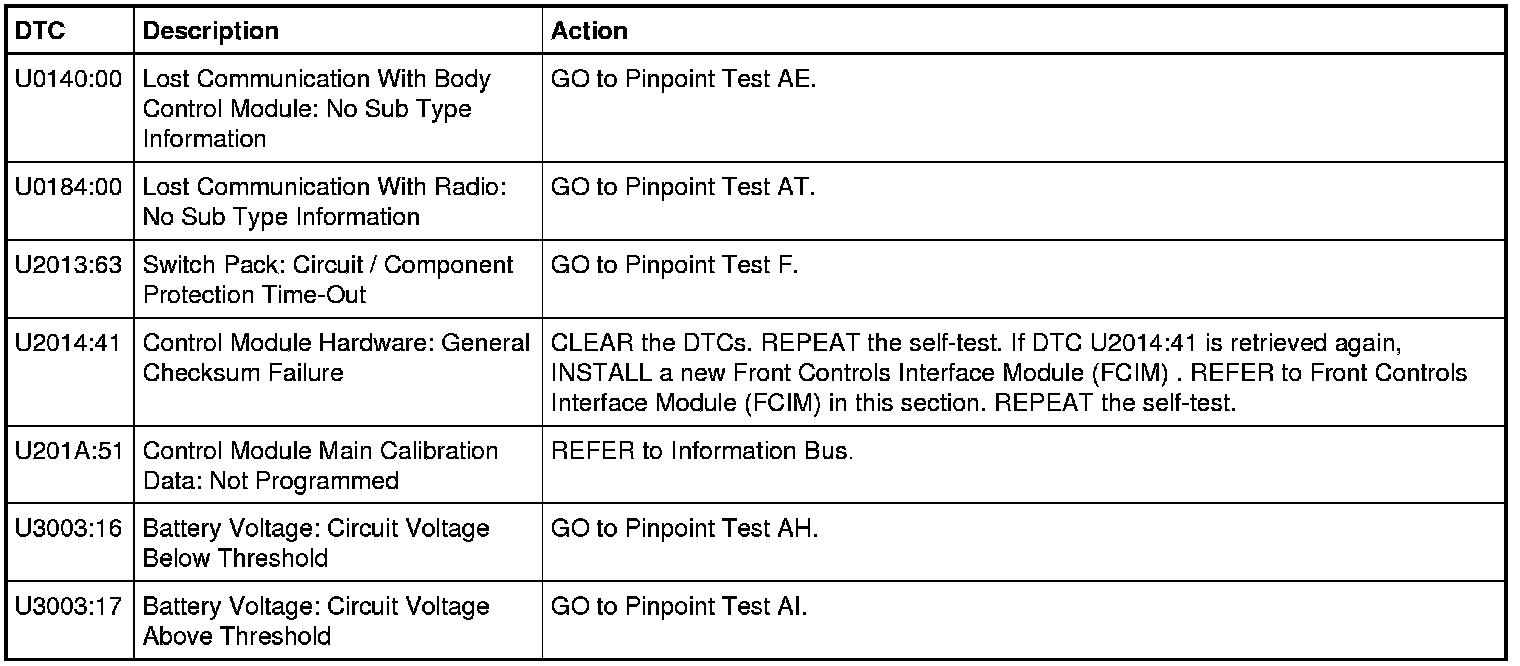
Task: Select DTC code U3003:16
Action: [x=69, y=529]
